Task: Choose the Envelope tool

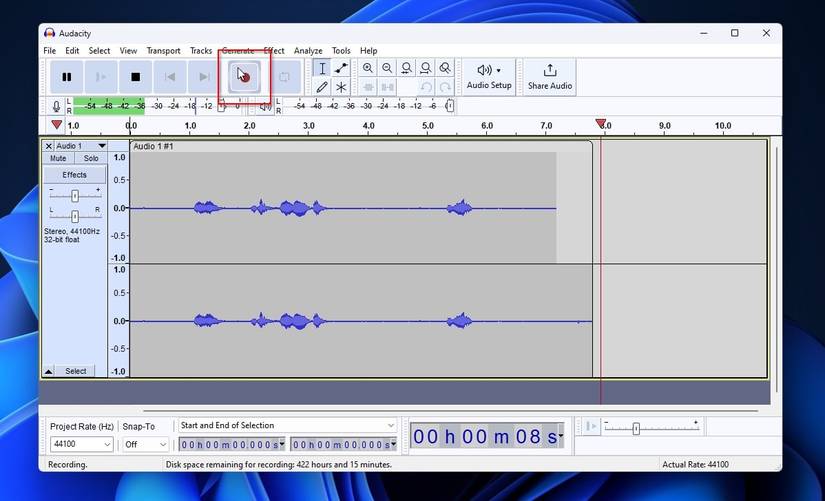Action: pos(341,68)
